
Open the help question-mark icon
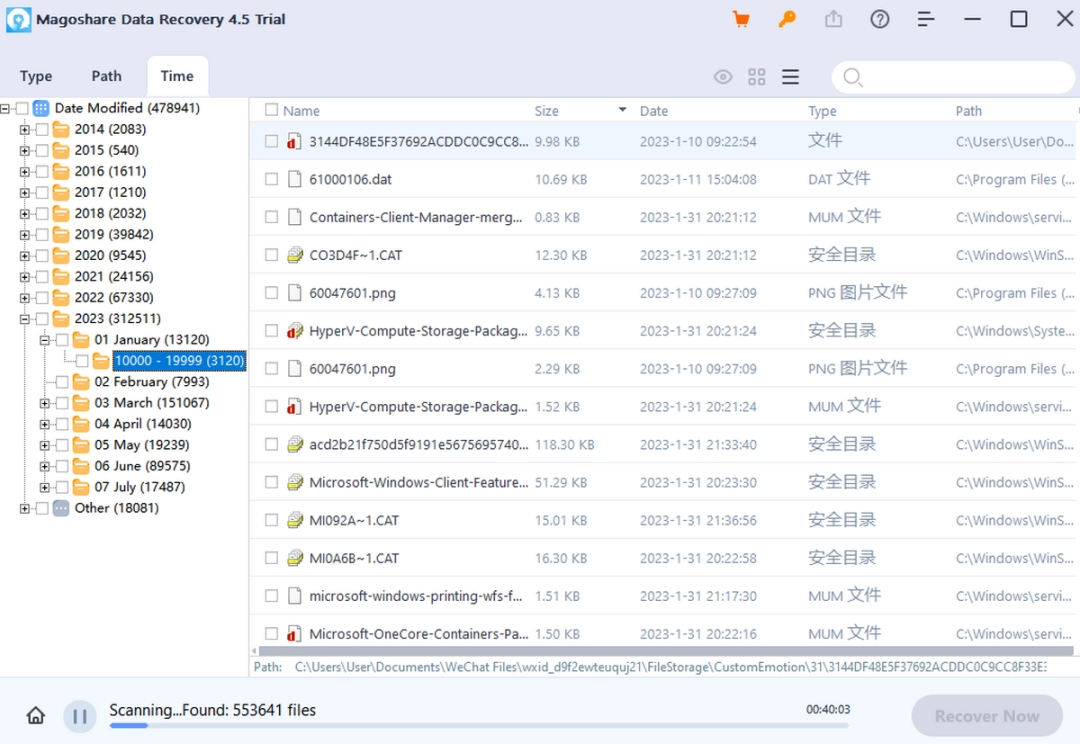click(879, 18)
